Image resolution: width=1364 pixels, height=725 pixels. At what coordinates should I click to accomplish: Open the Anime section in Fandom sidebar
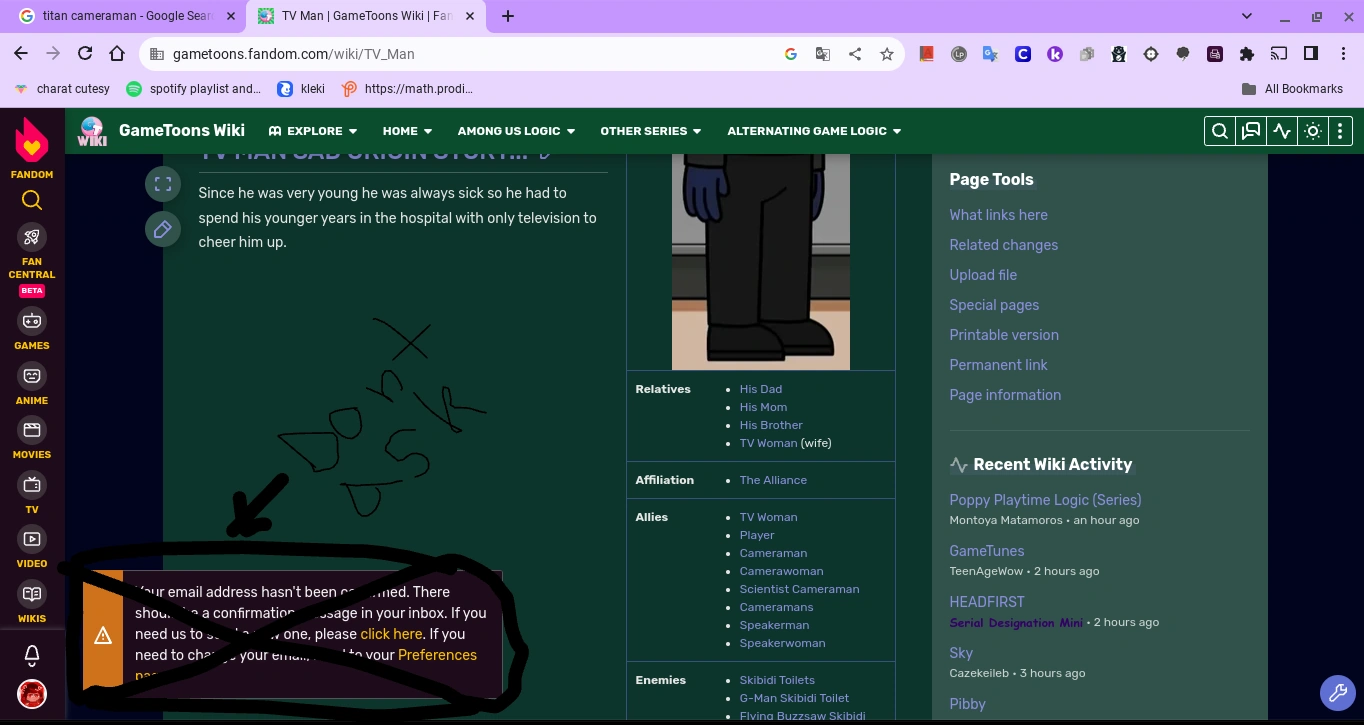pyautogui.click(x=32, y=384)
